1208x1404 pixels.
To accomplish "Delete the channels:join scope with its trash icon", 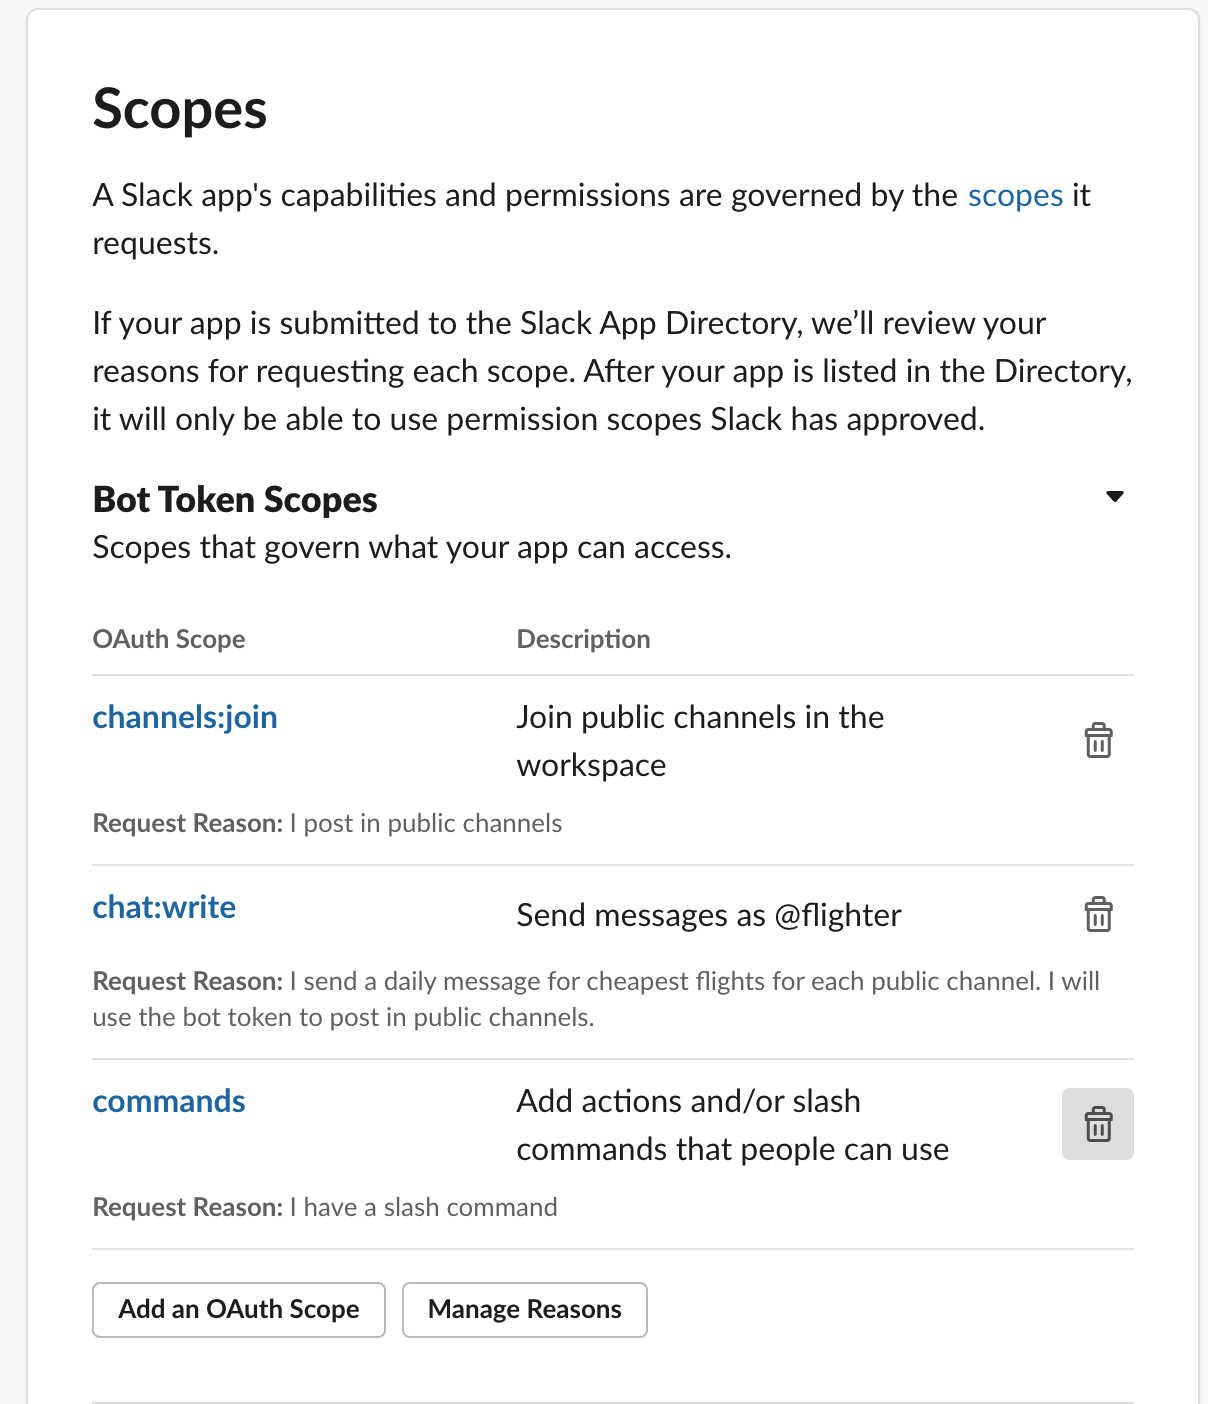I will 1098,741.
